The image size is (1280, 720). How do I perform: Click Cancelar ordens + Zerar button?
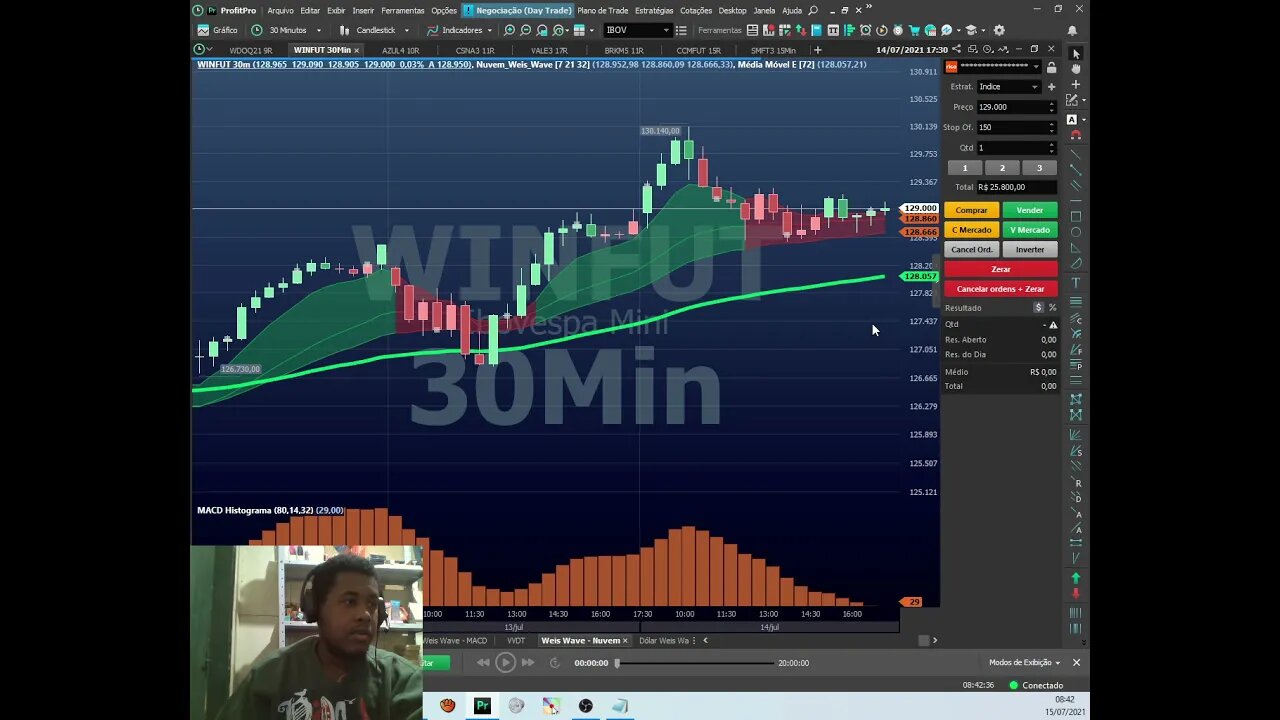click(x=1001, y=289)
